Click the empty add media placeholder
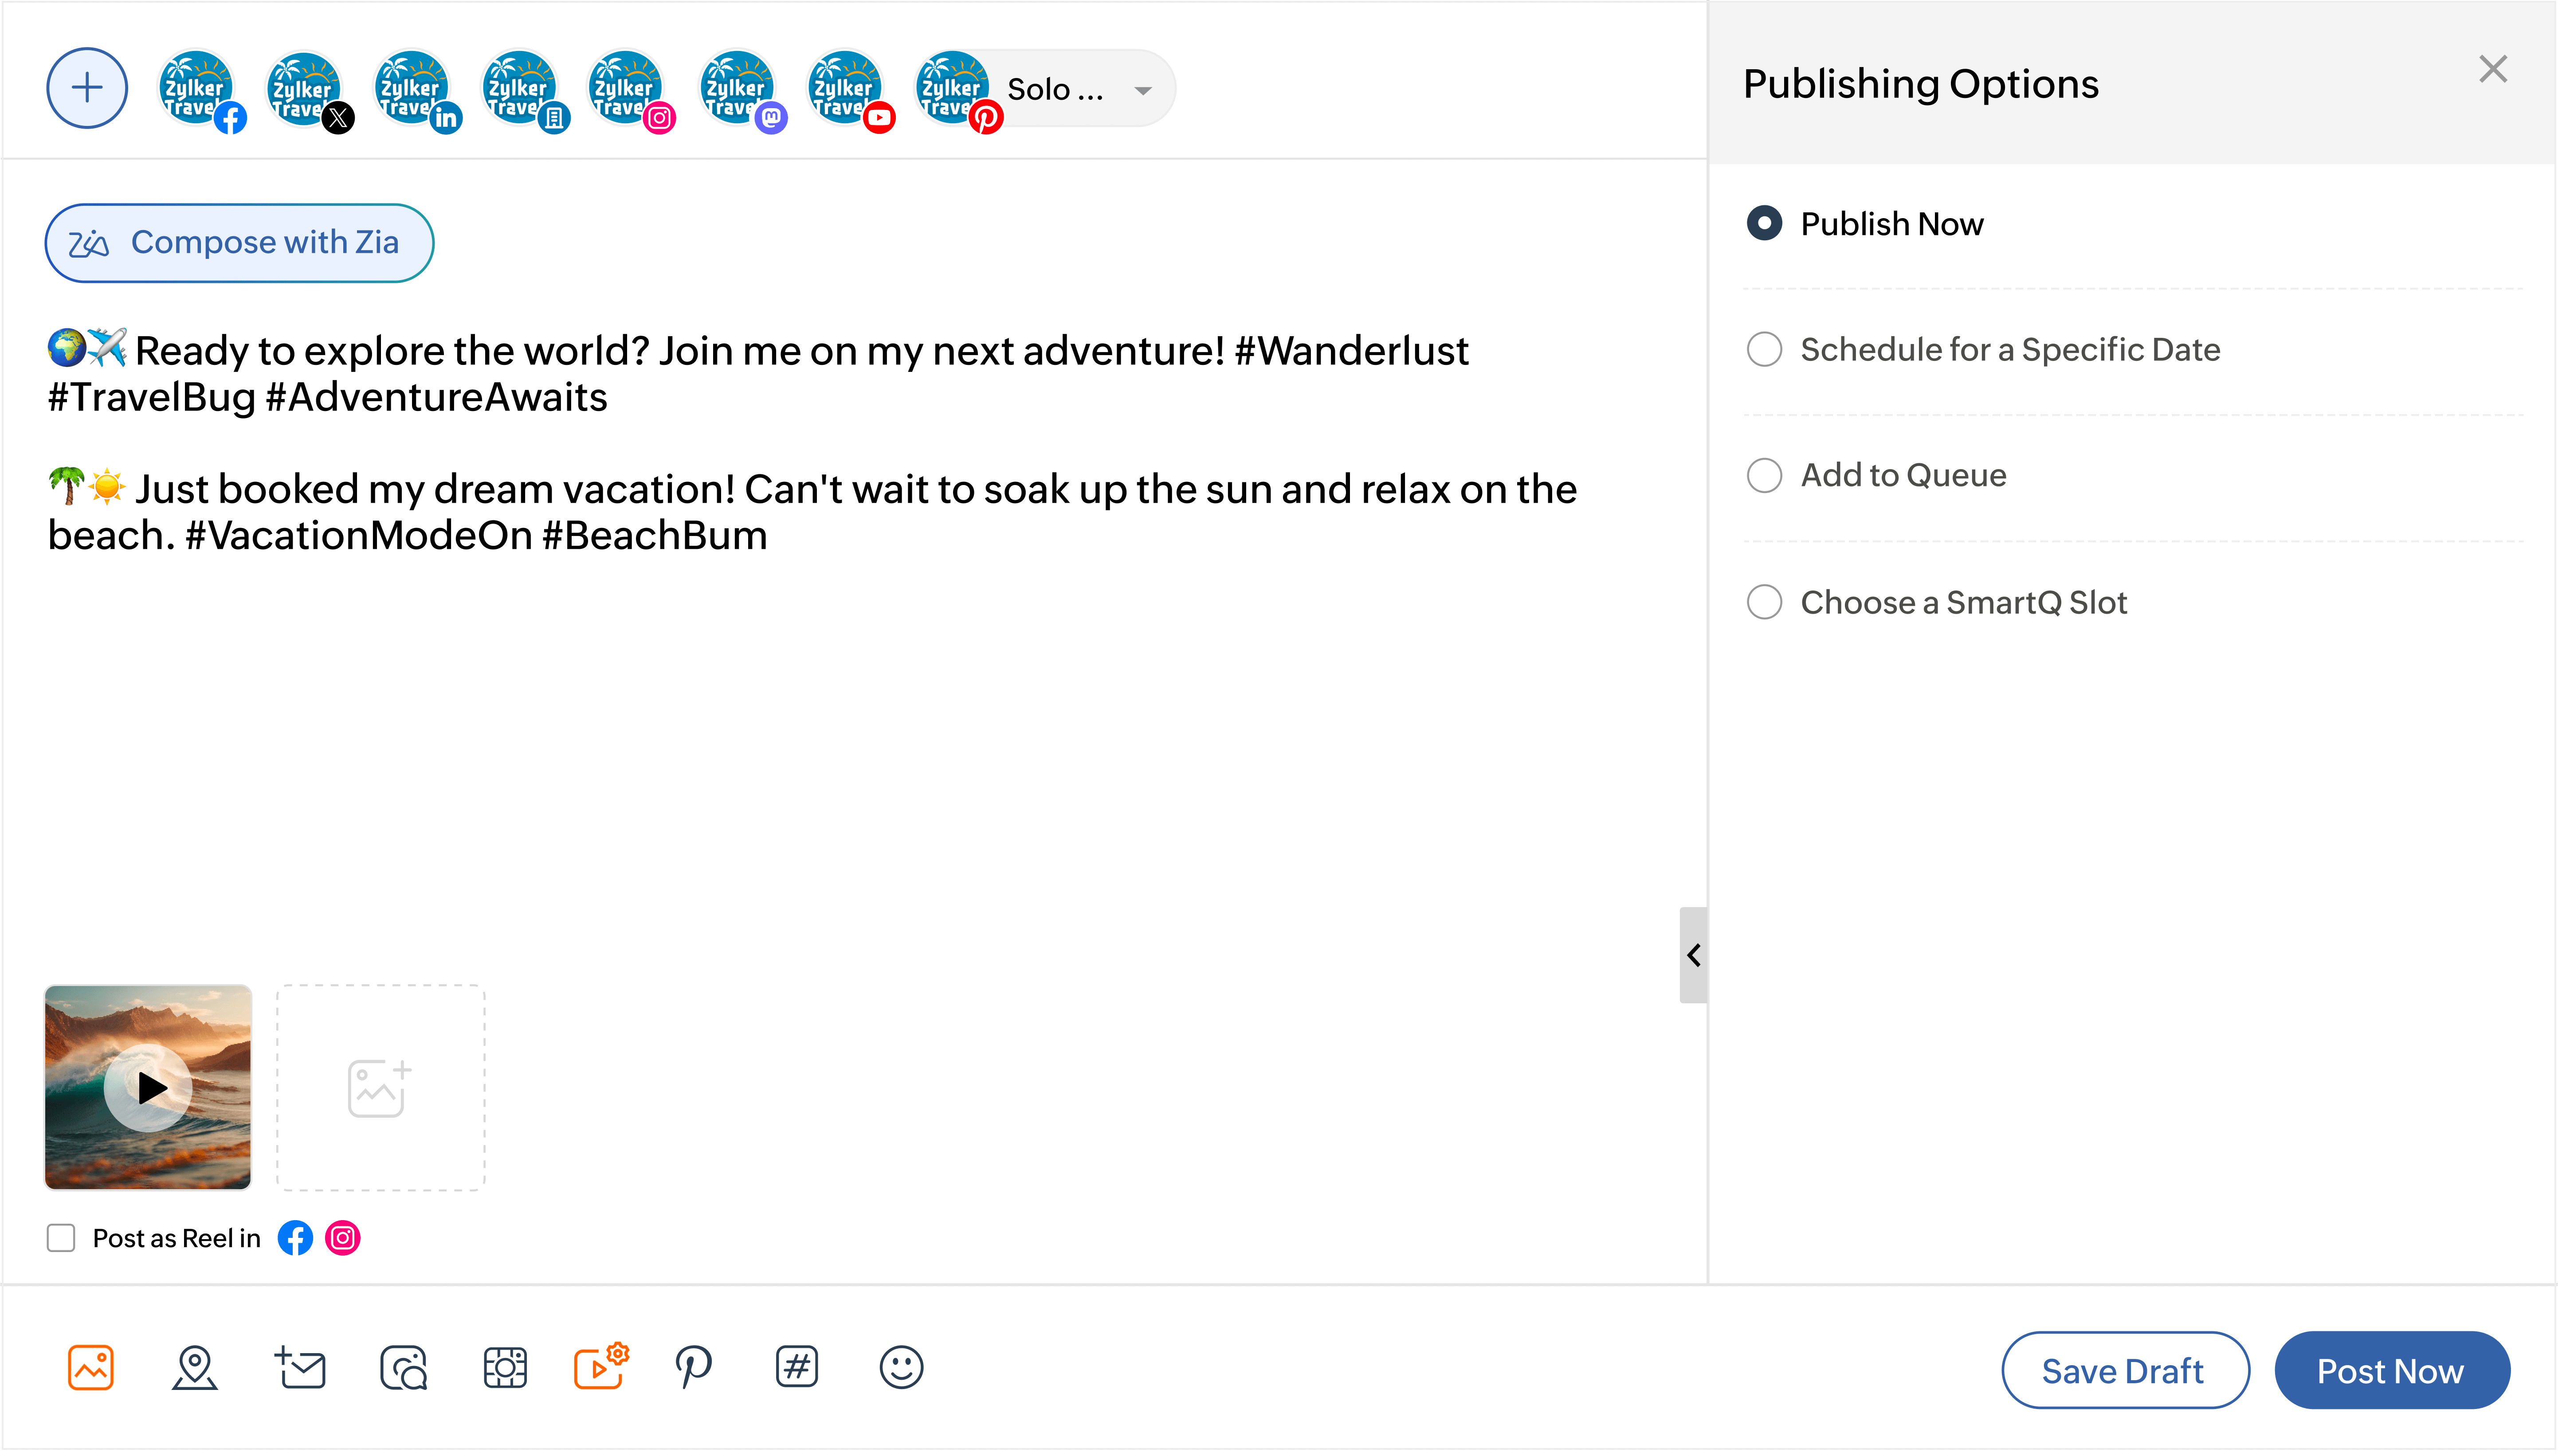The height and width of the screenshot is (1456, 2558). pyautogui.click(x=380, y=1087)
